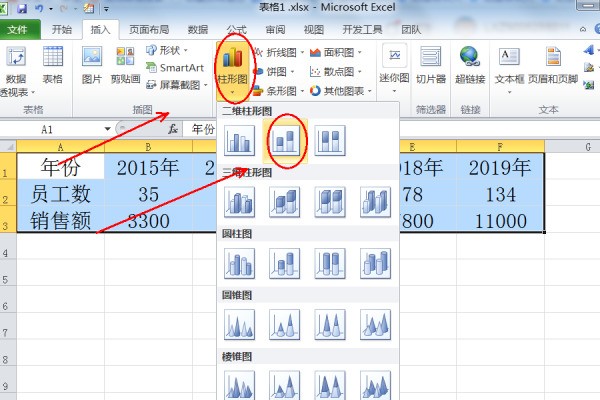This screenshot has height=400, width=600.
Task: Open the 散点图 scatter chart dropdown
Action: (x=336, y=72)
